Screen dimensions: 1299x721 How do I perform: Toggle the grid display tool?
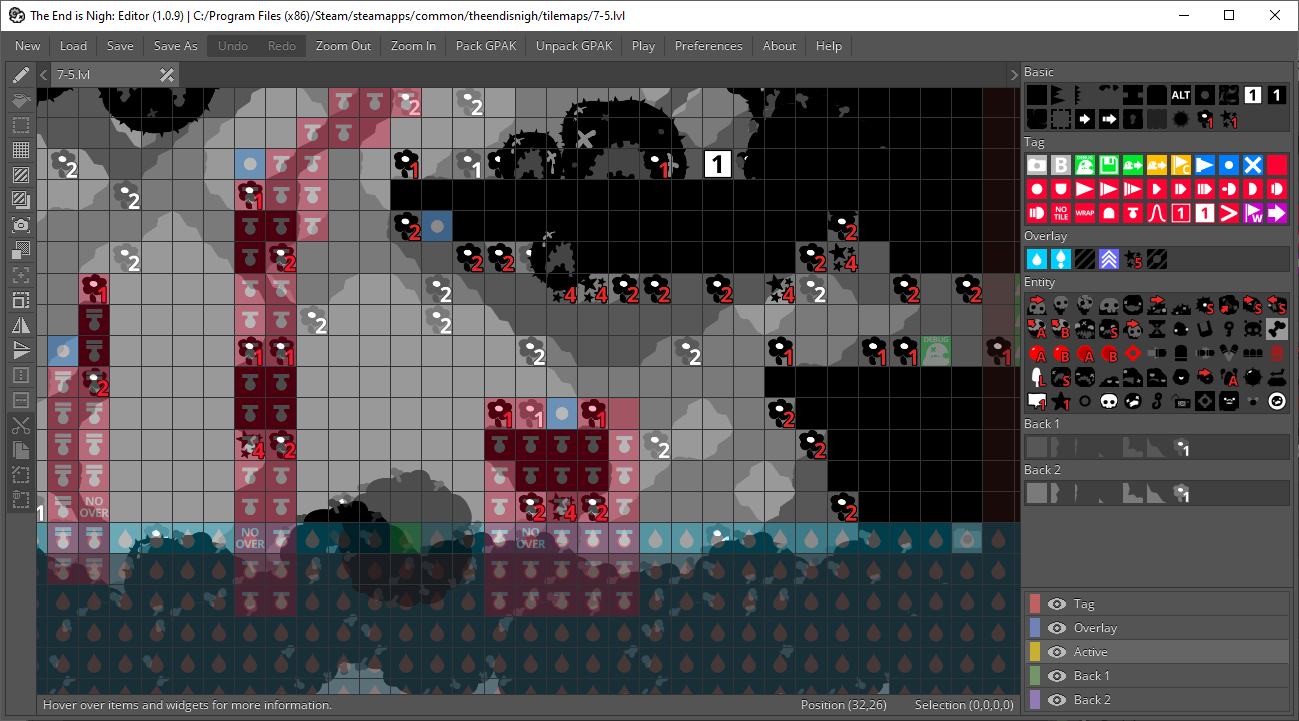point(20,150)
